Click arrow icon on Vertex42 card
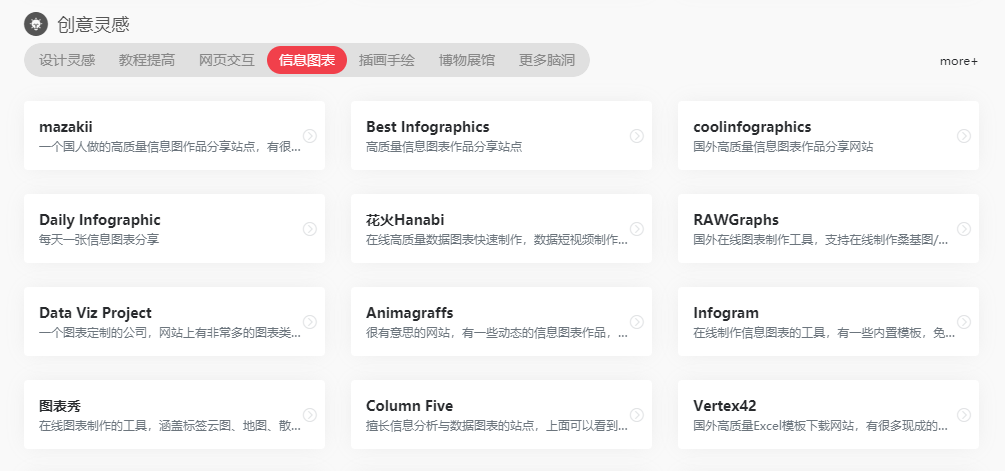The width and height of the screenshot is (1005, 471). click(x=963, y=415)
